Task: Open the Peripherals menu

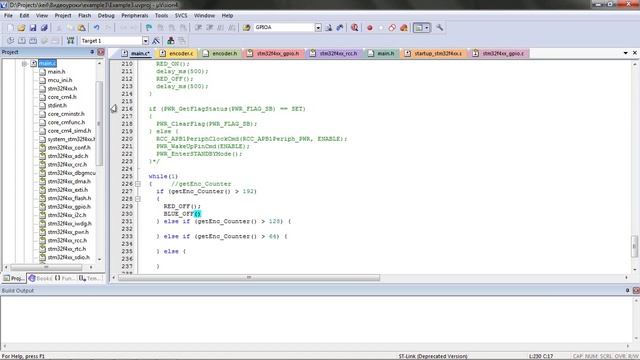Action: pyautogui.click(x=135, y=16)
